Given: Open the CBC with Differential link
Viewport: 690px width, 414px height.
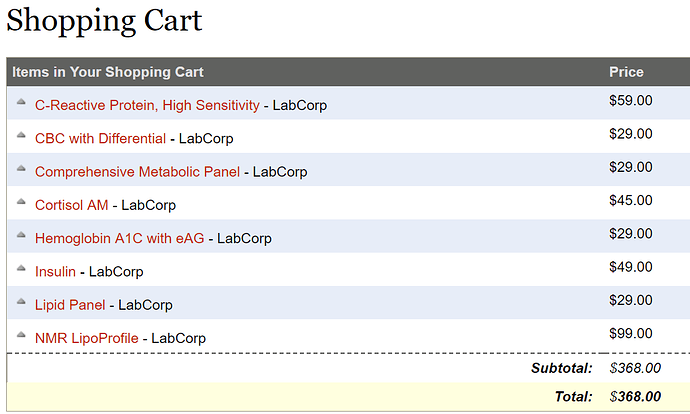Looking at the screenshot, I should pos(100,139).
